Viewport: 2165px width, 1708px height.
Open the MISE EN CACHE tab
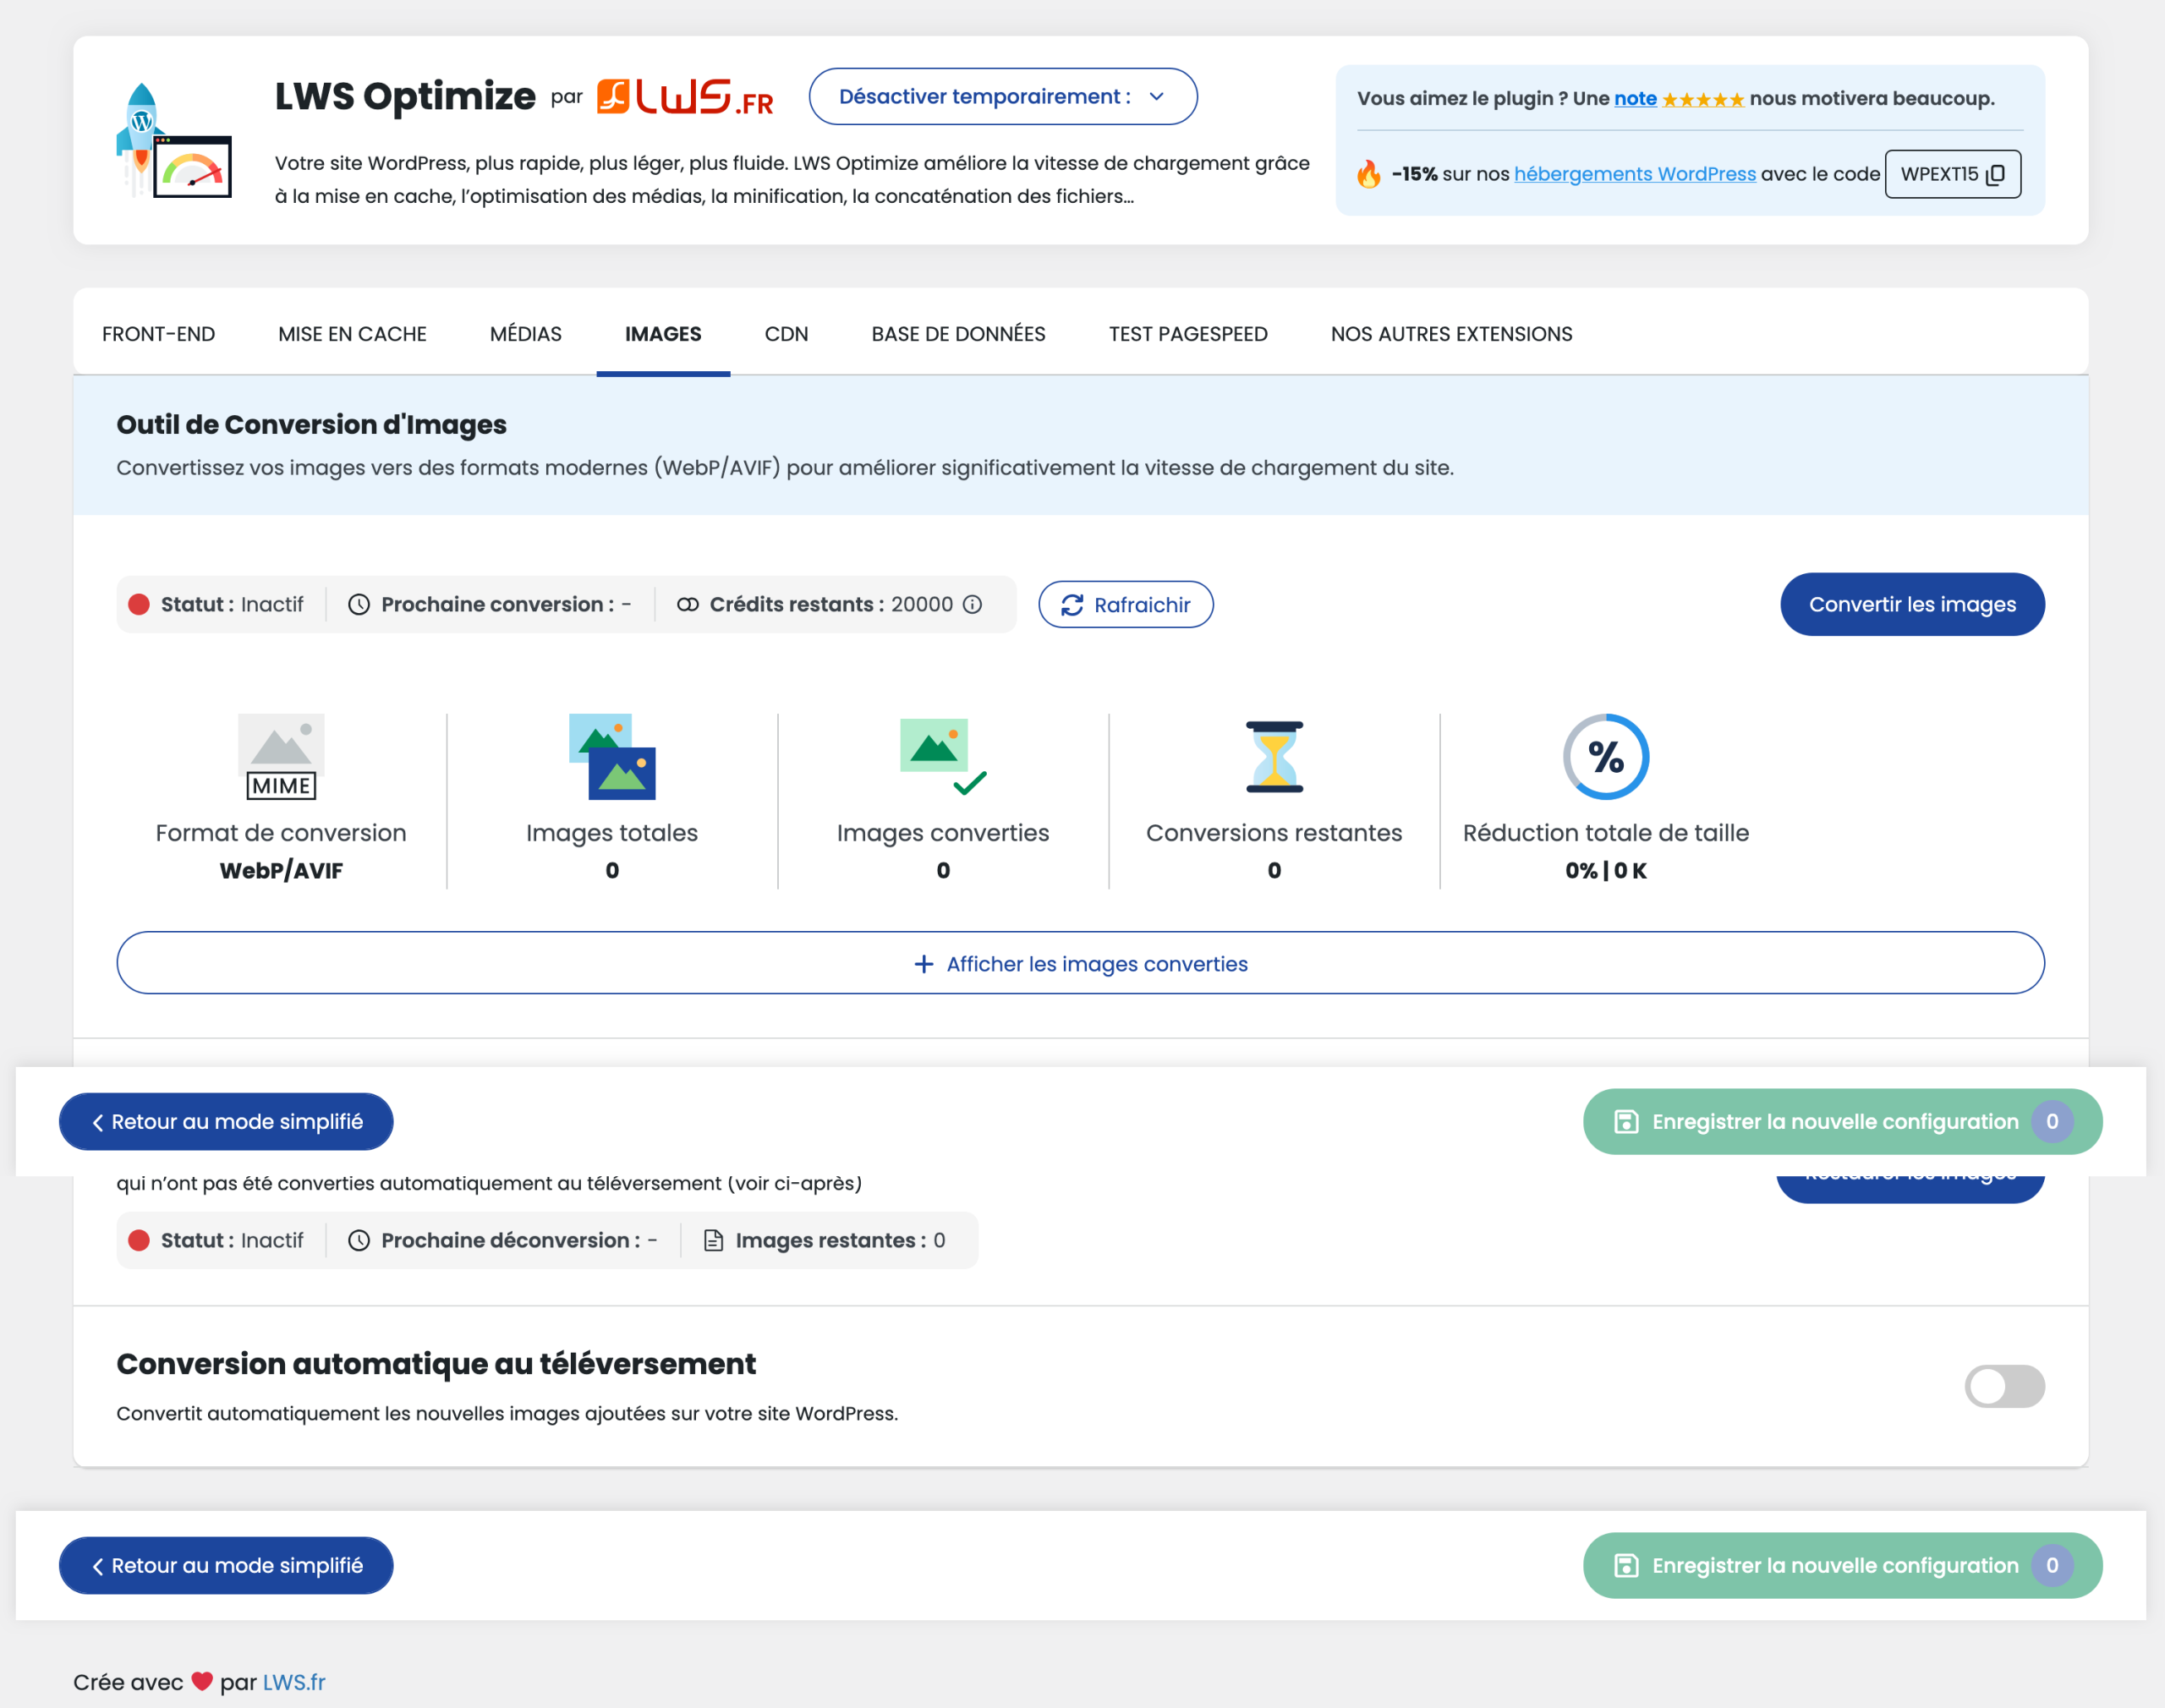(352, 334)
